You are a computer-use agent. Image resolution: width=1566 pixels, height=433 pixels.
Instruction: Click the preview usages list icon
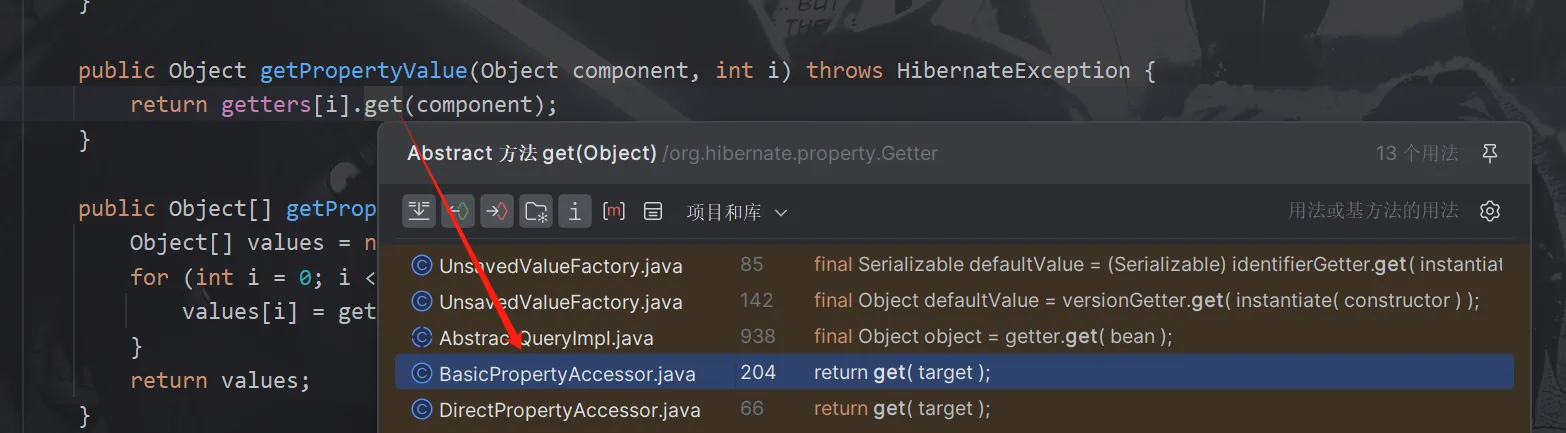tap(653, 211)
